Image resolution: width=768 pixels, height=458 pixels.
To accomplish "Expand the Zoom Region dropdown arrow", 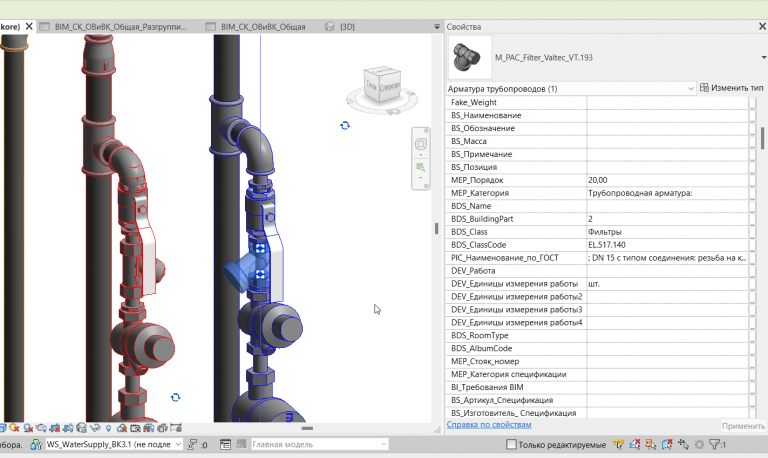I will point(421,177).
